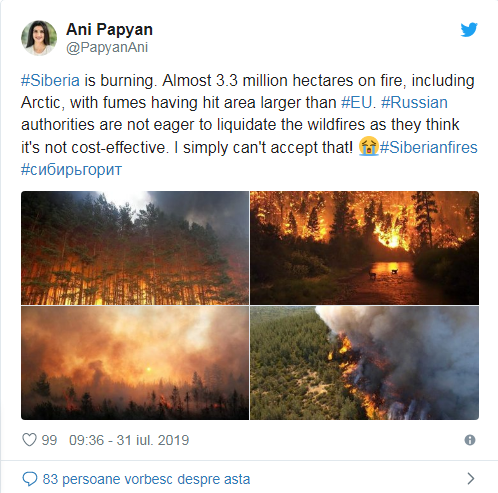This screenshot has height=493, width=498.
Task: Open Ani Papyan's profile avatar
Action: tap(39, 38)
